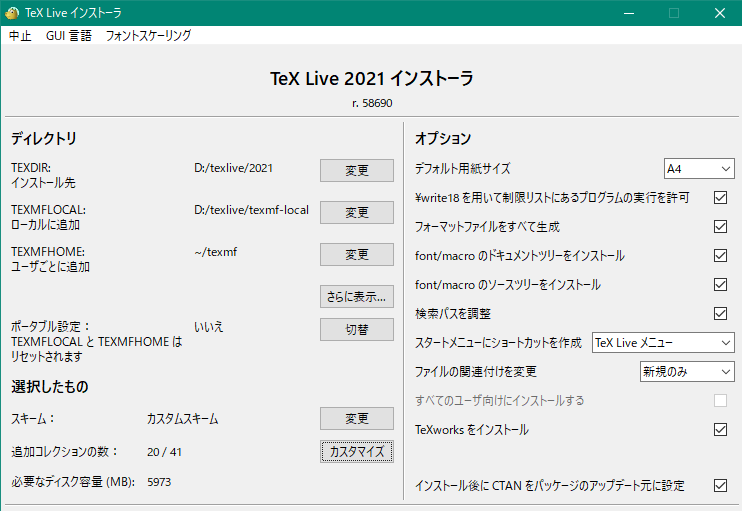Click 切替 button for portable setup
This screenshot has width=742, height=511.
pyautogui.click(x=357, y=329)
